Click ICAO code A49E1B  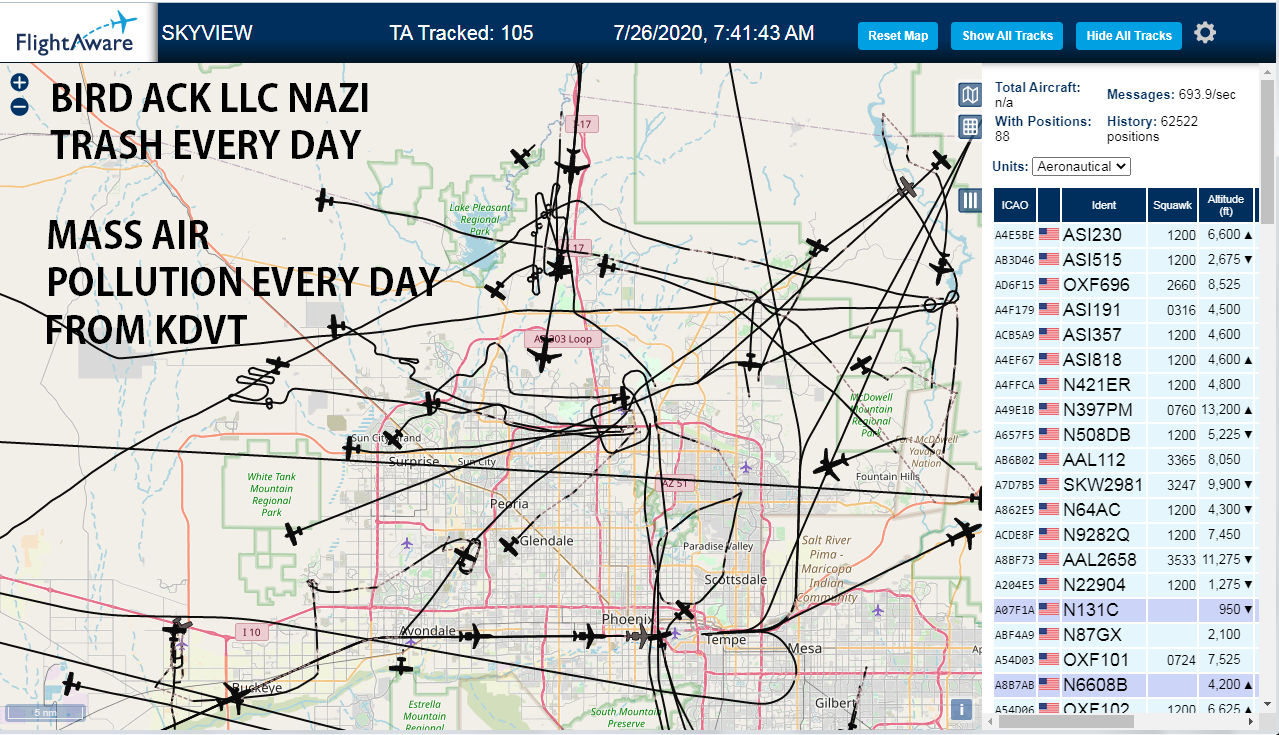click(1014, 410)
